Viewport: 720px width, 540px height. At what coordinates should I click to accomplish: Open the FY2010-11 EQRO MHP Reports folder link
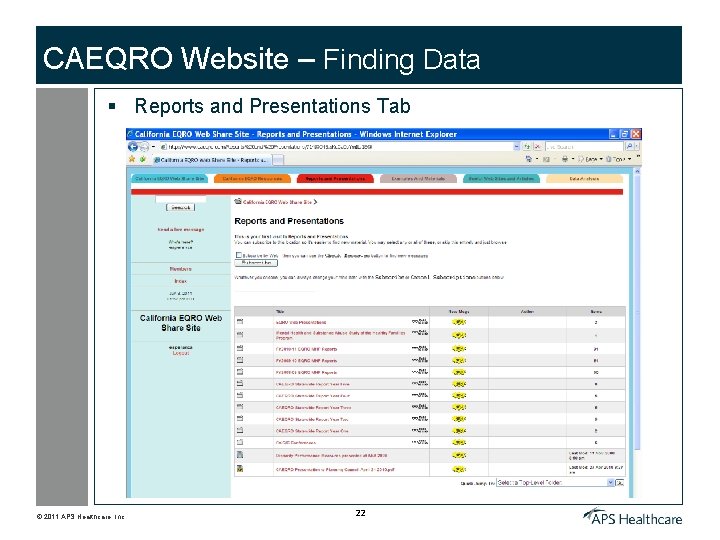pyautogui.click(x=306, y=349)
